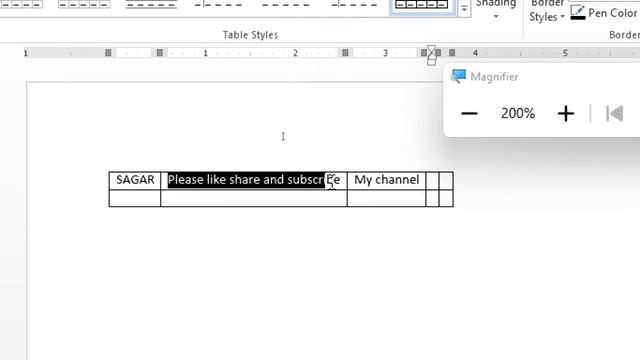Zoom out with the Magnifier minus button
Viewport: 640px width, 360px height.
click(x=469, y=113)
